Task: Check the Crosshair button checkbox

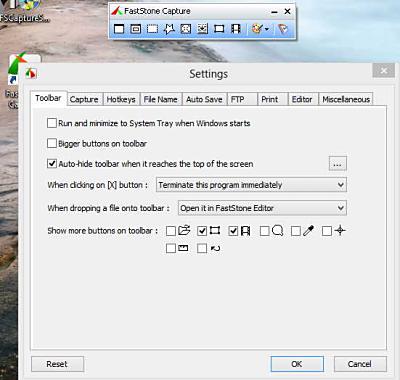Action: click(327, 231)
